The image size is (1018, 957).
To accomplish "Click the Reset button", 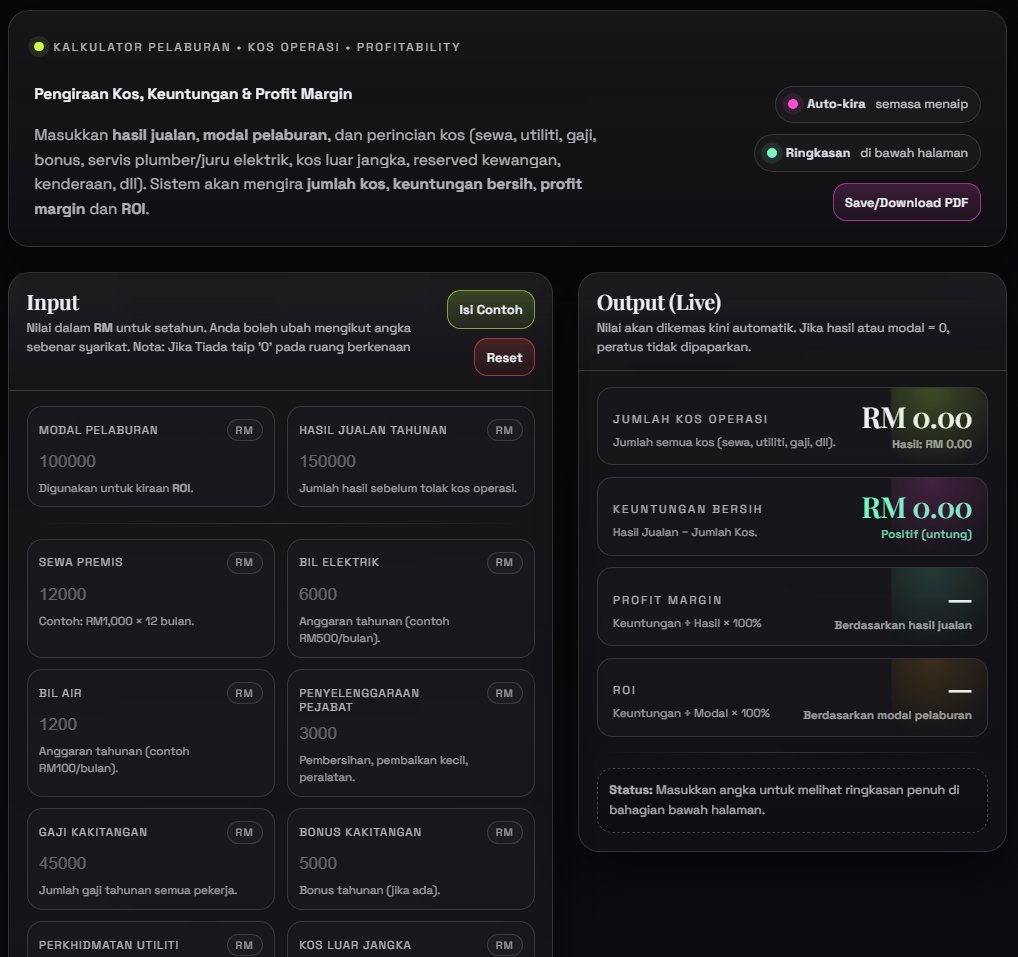I will pyautogui.click(x=504, y=358).
